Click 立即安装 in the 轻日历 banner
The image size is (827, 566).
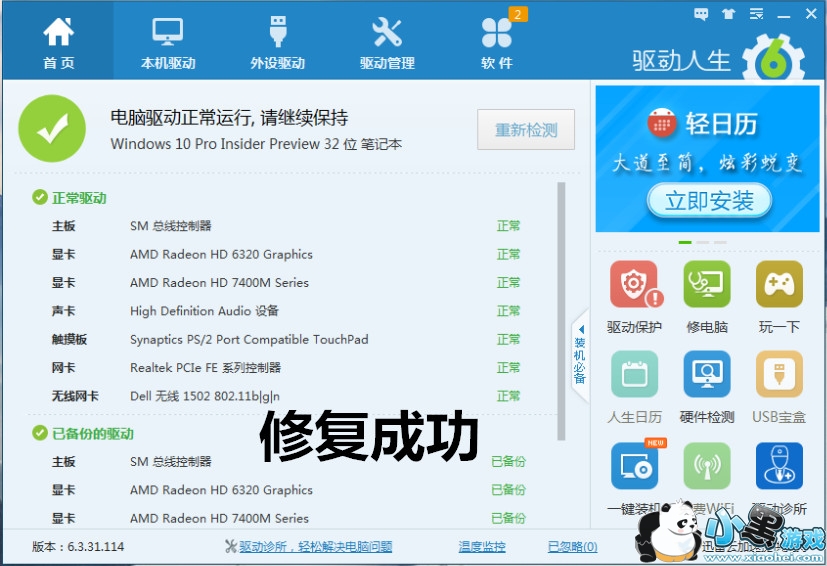point(709,200)
